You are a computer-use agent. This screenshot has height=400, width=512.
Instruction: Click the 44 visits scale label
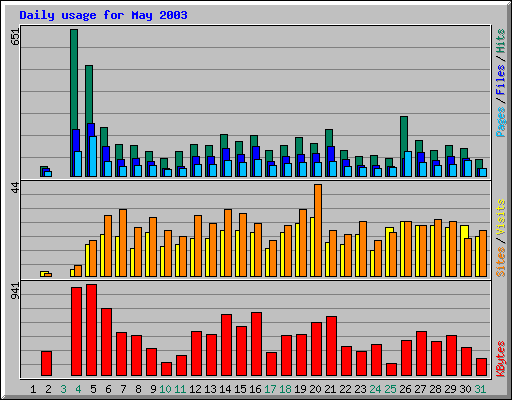click(15, 189)
